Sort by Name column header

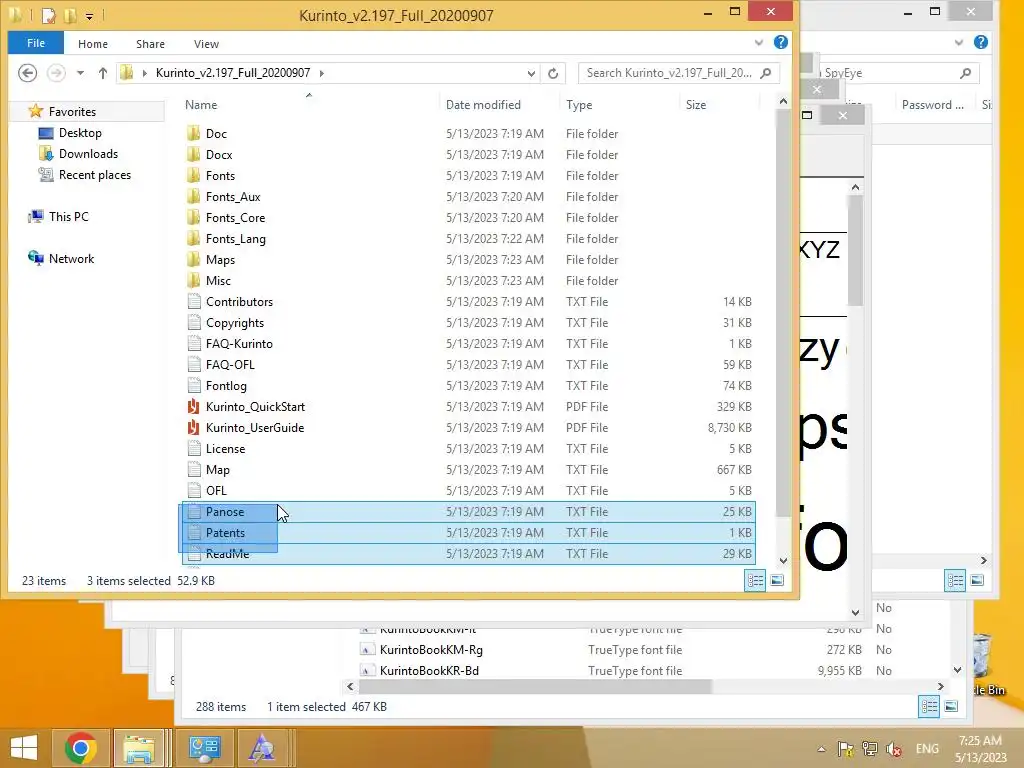coord(201,104)
